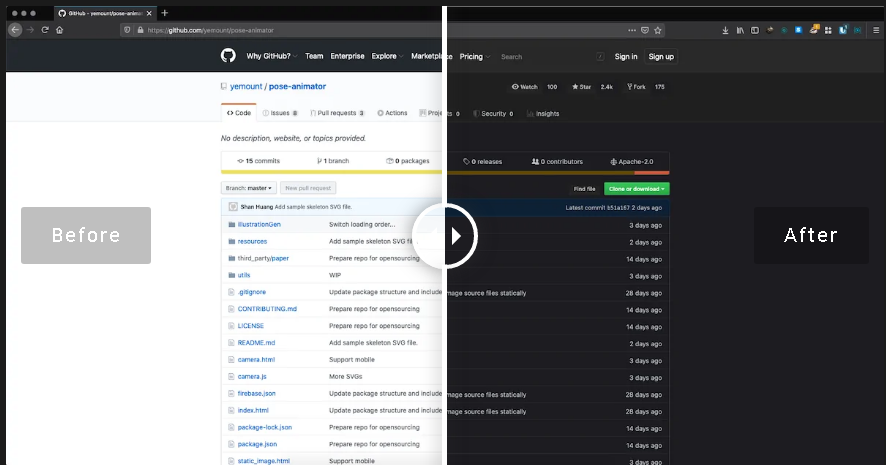The width and height of the screenshot is (886, 465).
Task: Click the Watch button
Action: click(x=524, y=87)
